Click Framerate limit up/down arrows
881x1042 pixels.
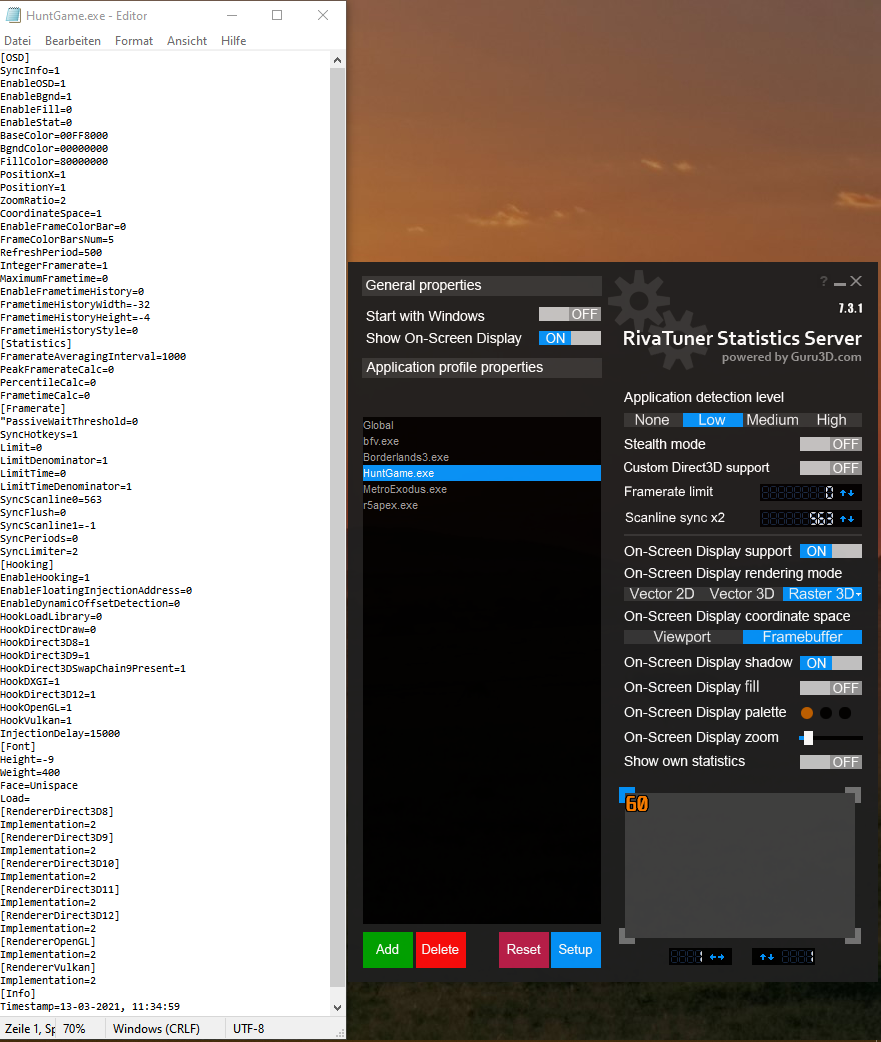pos(847,493)
